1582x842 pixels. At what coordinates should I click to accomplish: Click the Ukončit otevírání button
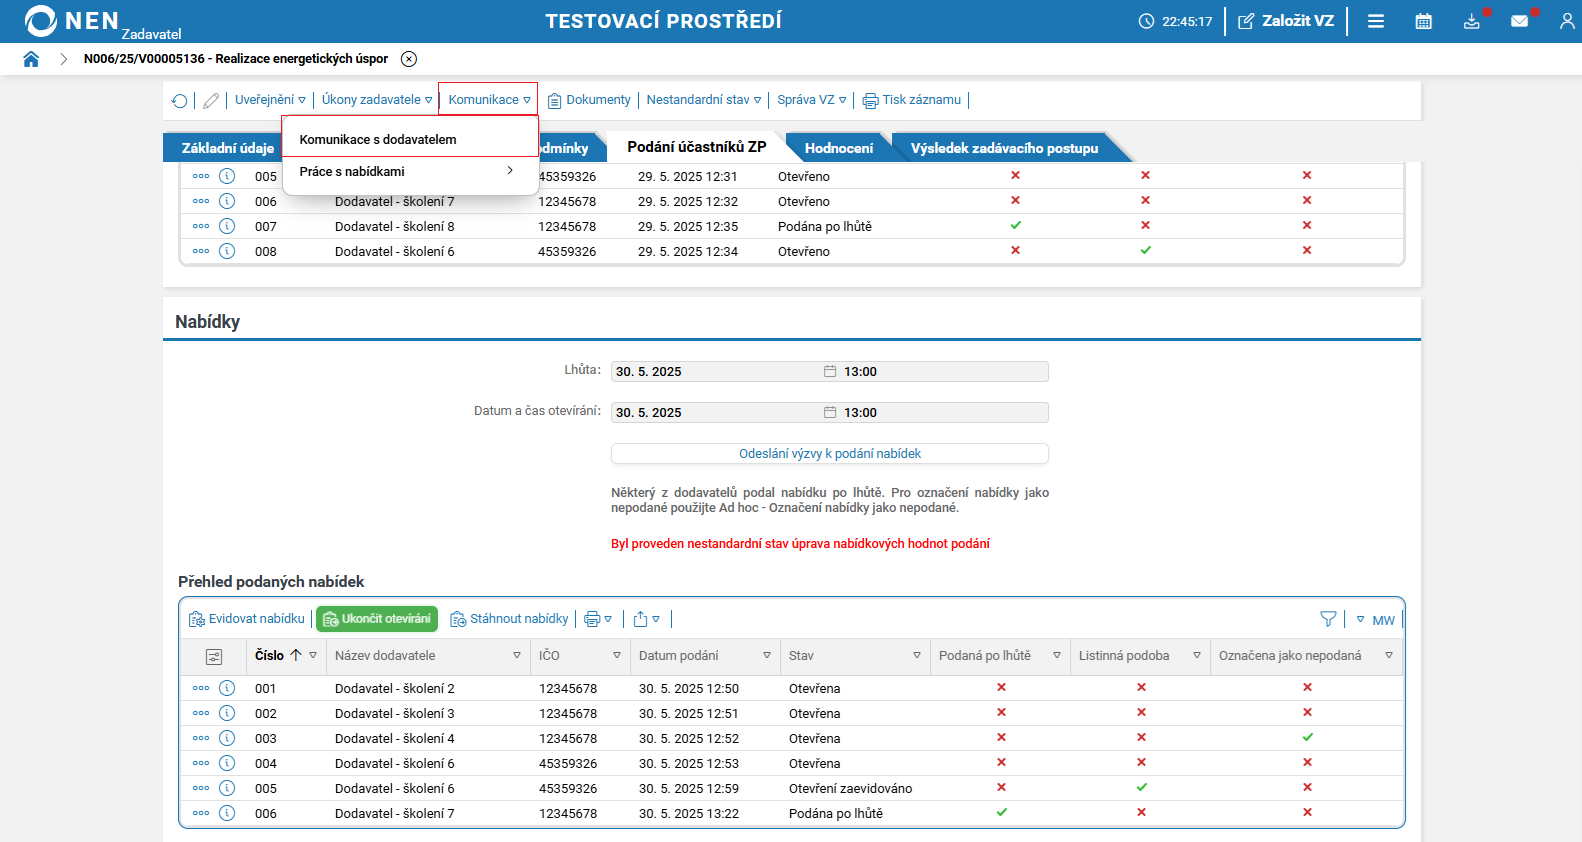[x=377, y=619]
